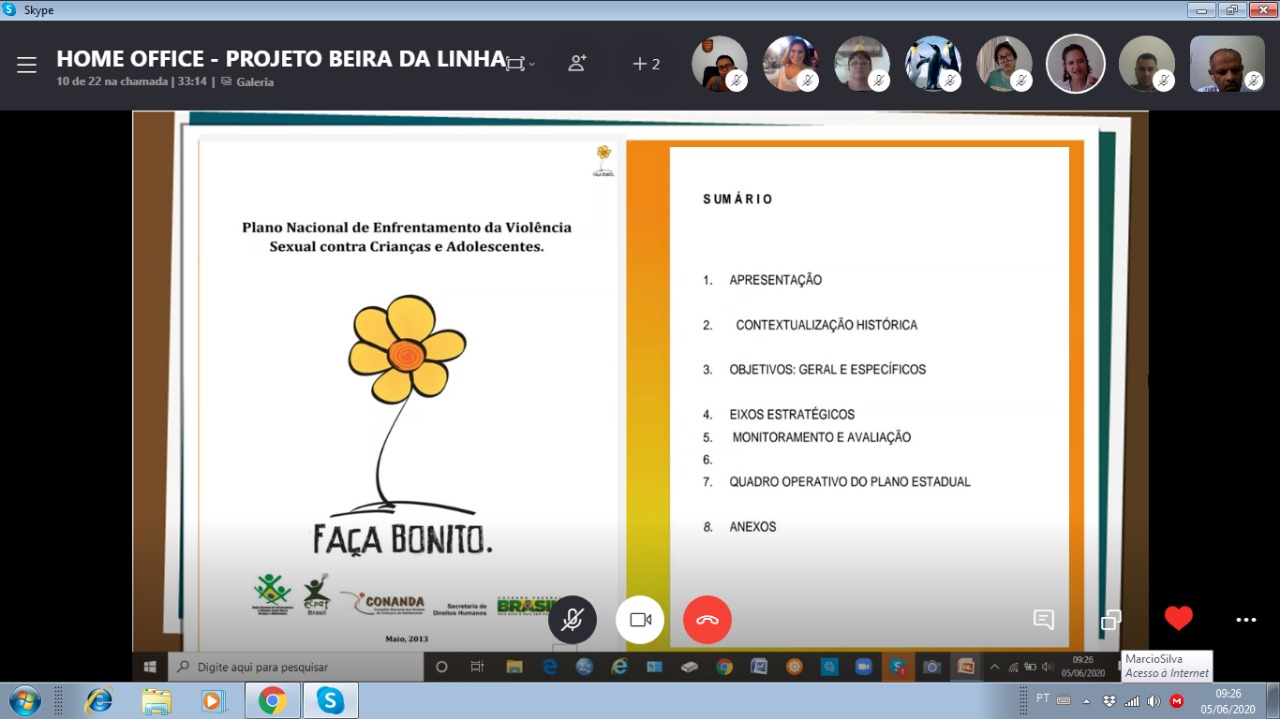
Task: Click the PT language indicator in tray
Action: click(1043, 699)
